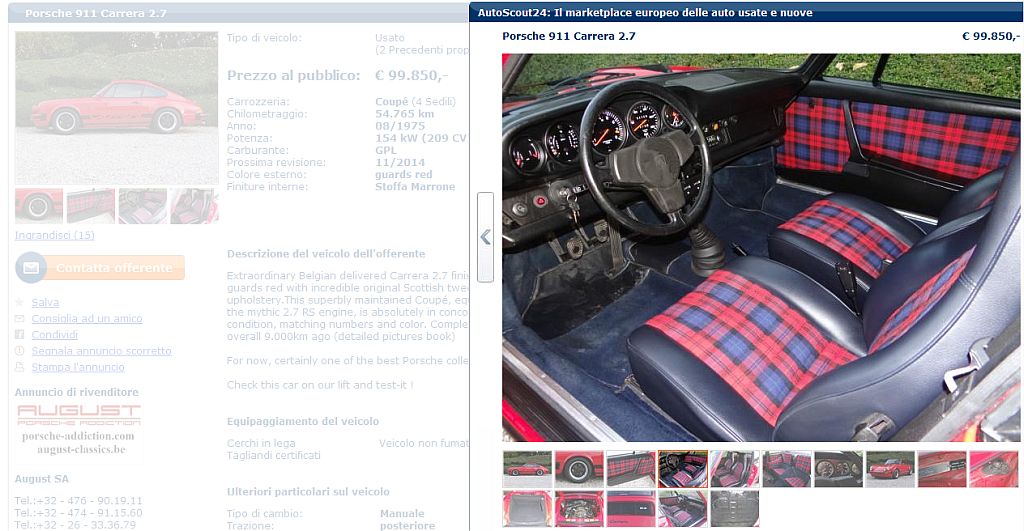Select the highlighted gallery thumbnail of steering wheel interior

(x=682, y=469)
